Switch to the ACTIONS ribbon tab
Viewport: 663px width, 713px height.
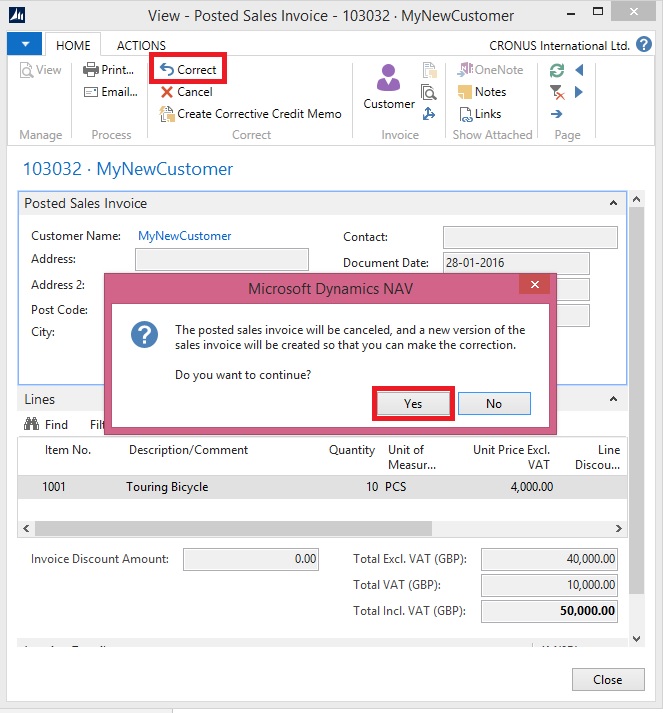click(142, 46)
